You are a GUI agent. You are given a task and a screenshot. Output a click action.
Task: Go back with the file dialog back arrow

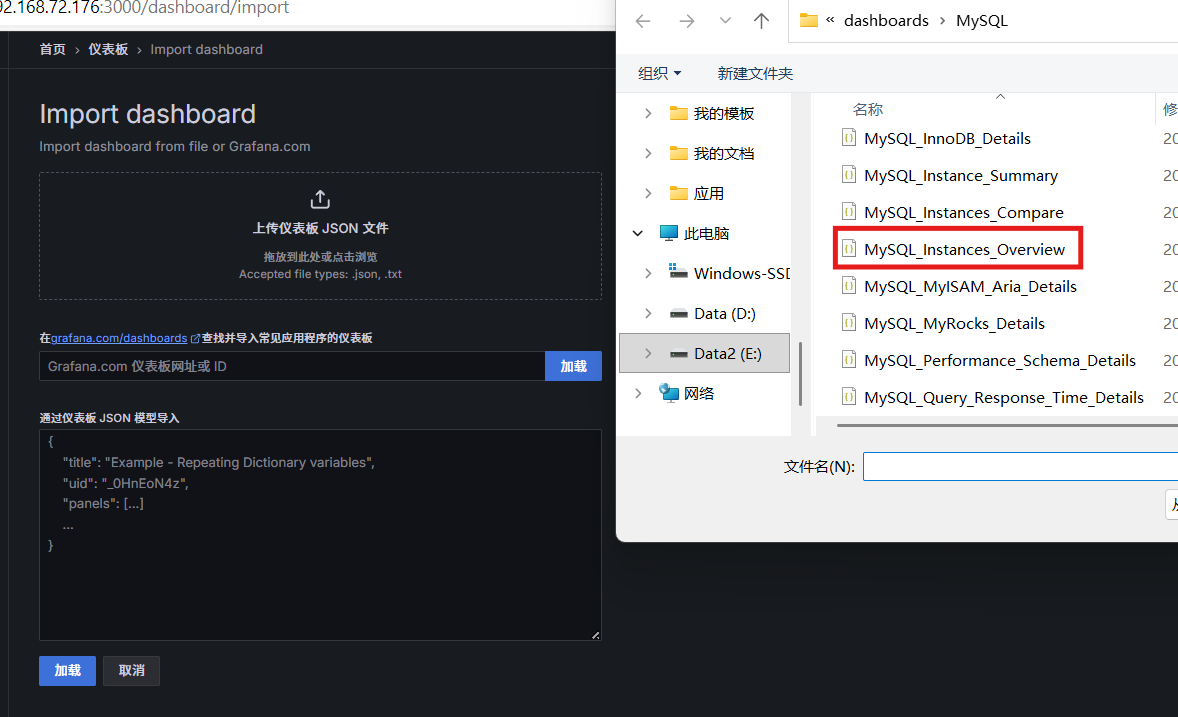click(643, 21)
